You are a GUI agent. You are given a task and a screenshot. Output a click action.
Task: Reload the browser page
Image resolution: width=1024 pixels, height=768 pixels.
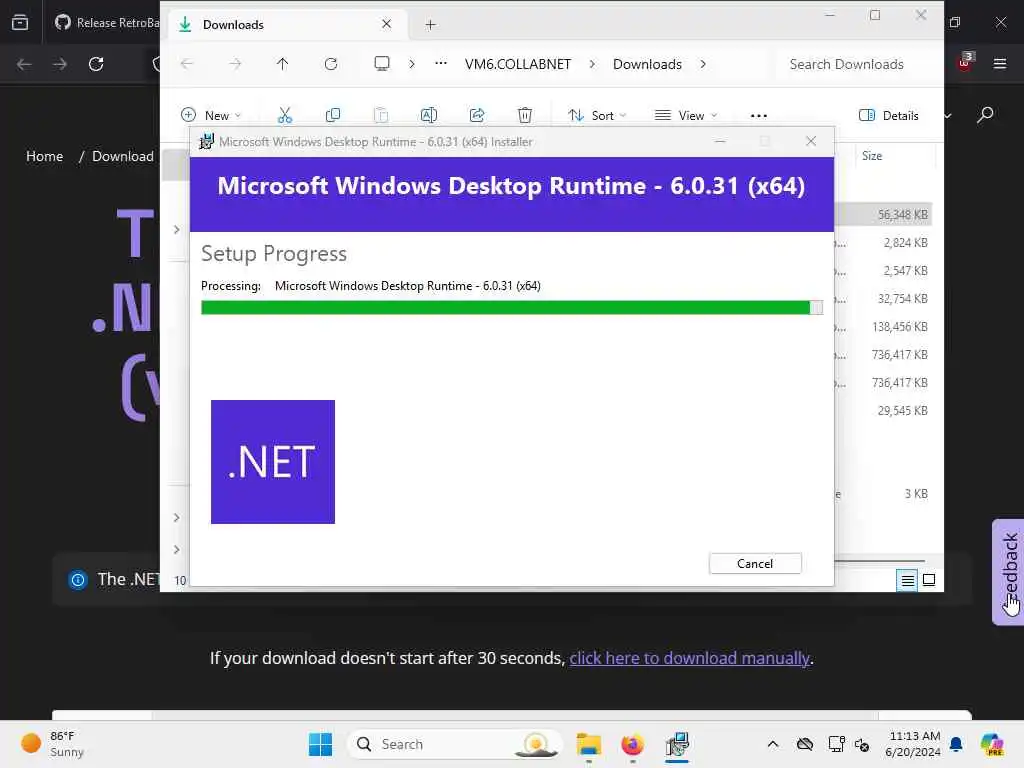pos(96,64)
